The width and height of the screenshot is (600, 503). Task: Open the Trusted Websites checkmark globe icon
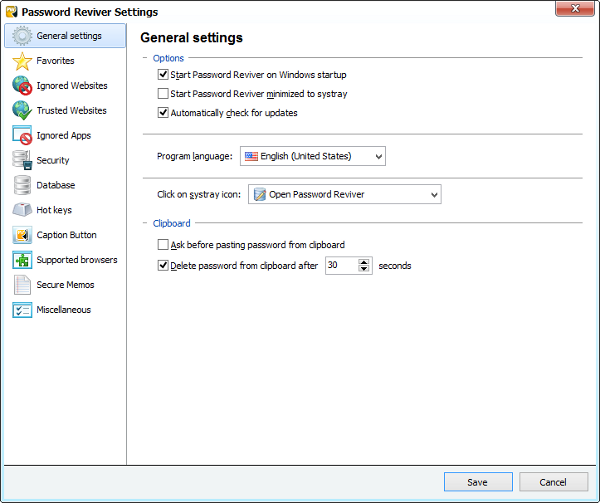(22, 111)
